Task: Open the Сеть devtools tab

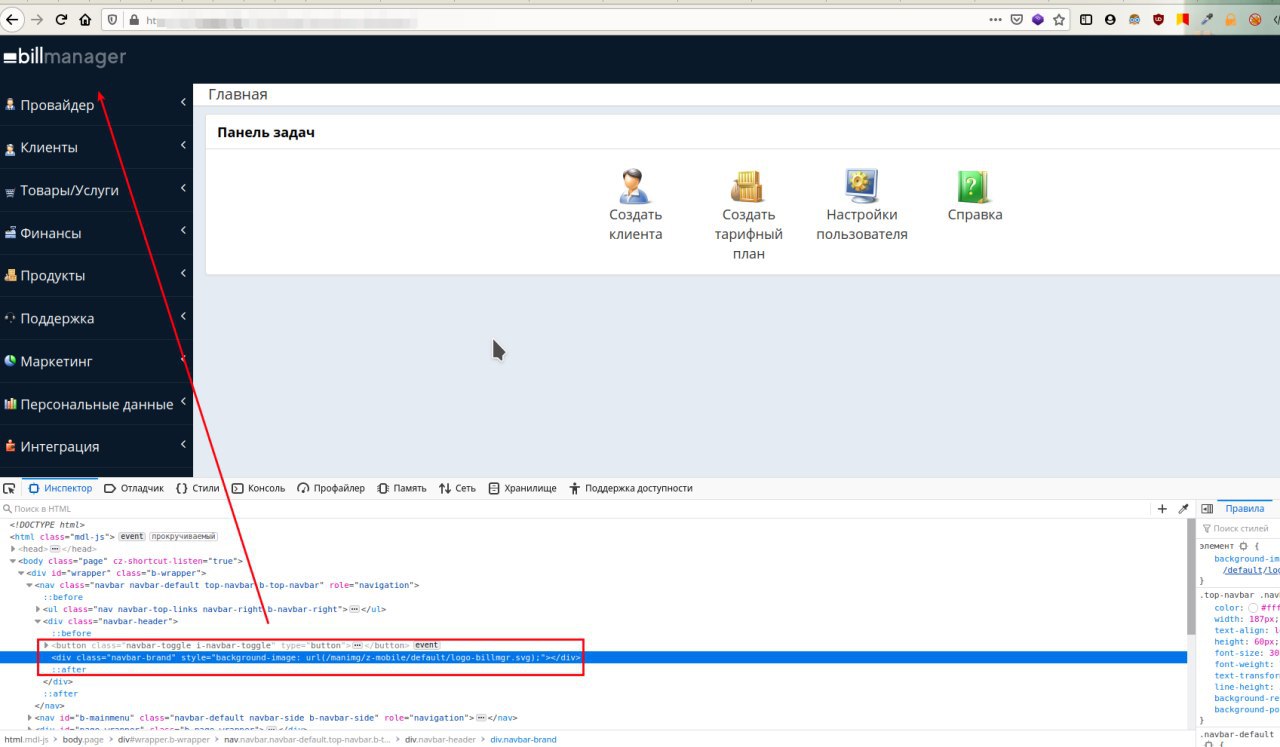Action: [457, 488]
